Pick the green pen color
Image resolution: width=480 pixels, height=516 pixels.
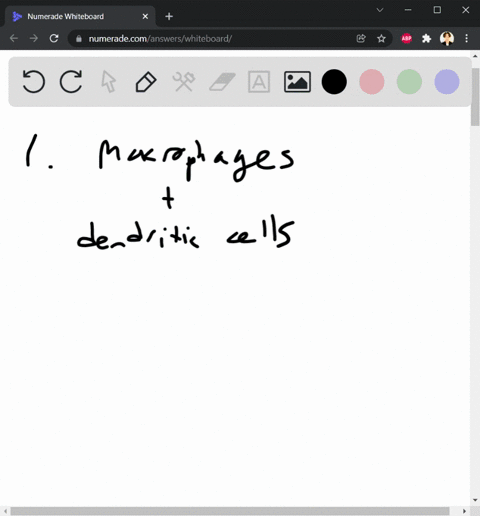point(409,82)
